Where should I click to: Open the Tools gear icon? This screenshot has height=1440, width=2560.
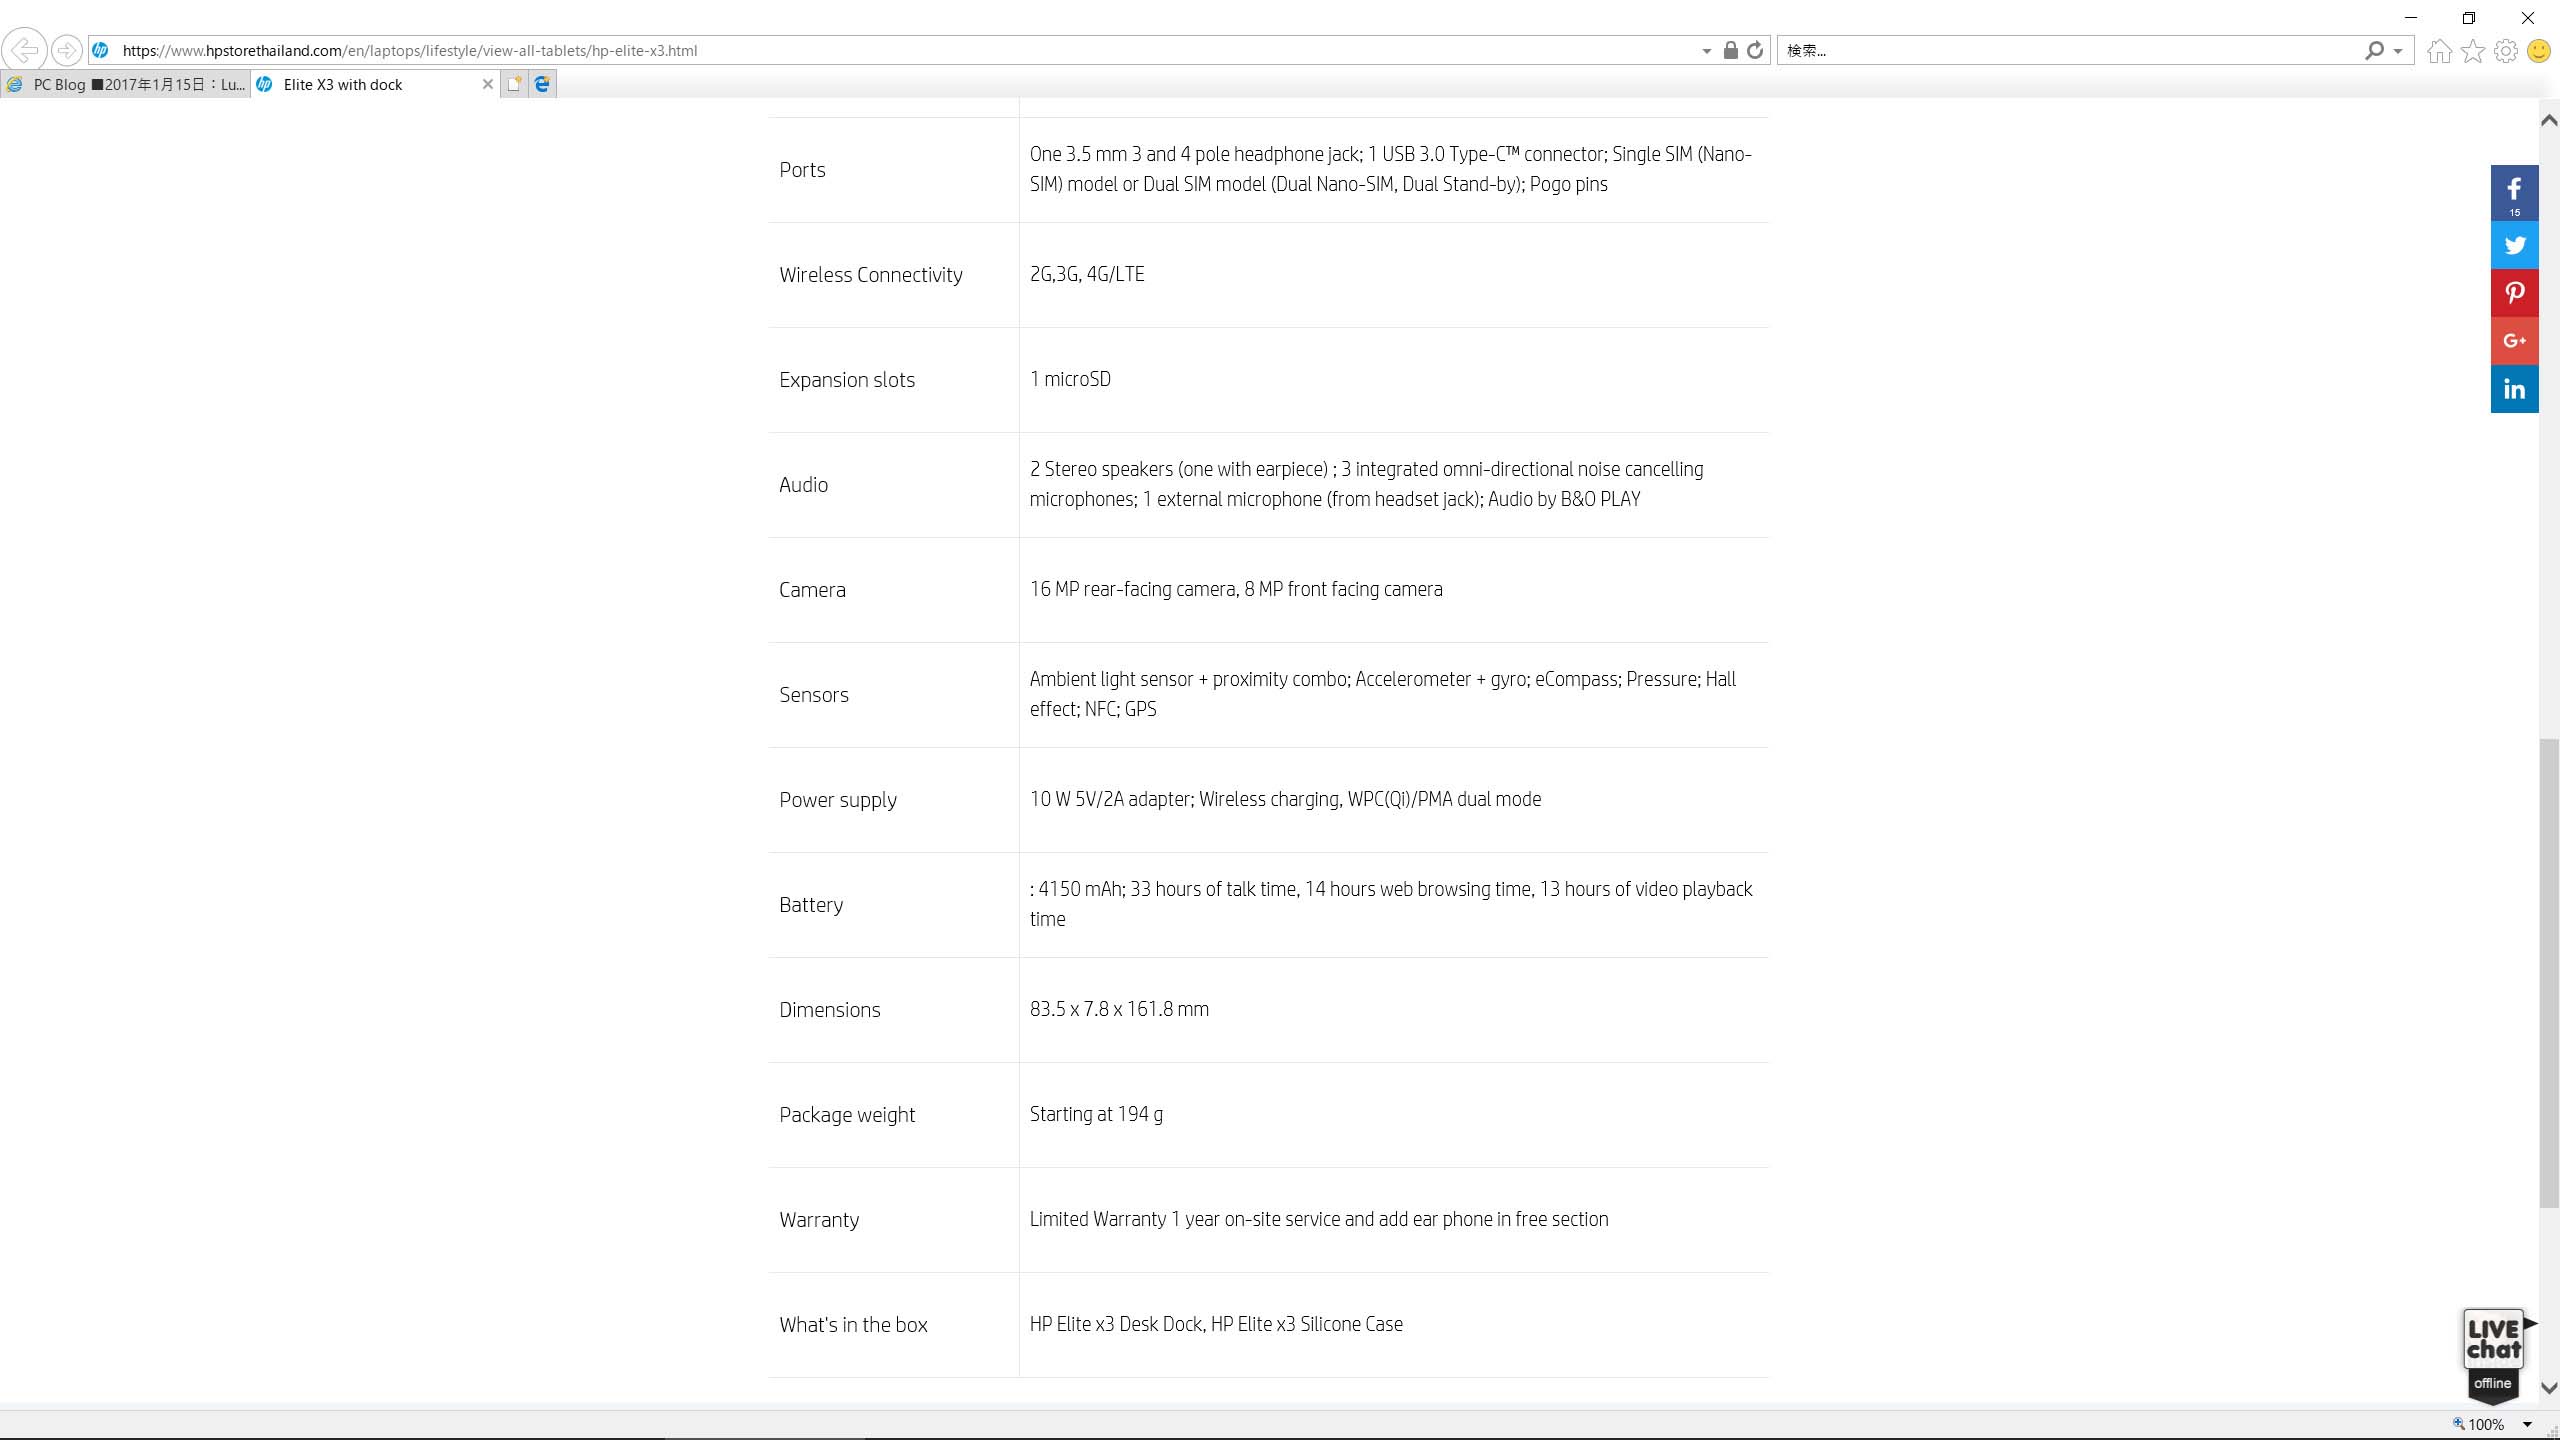click(2505, 51)
